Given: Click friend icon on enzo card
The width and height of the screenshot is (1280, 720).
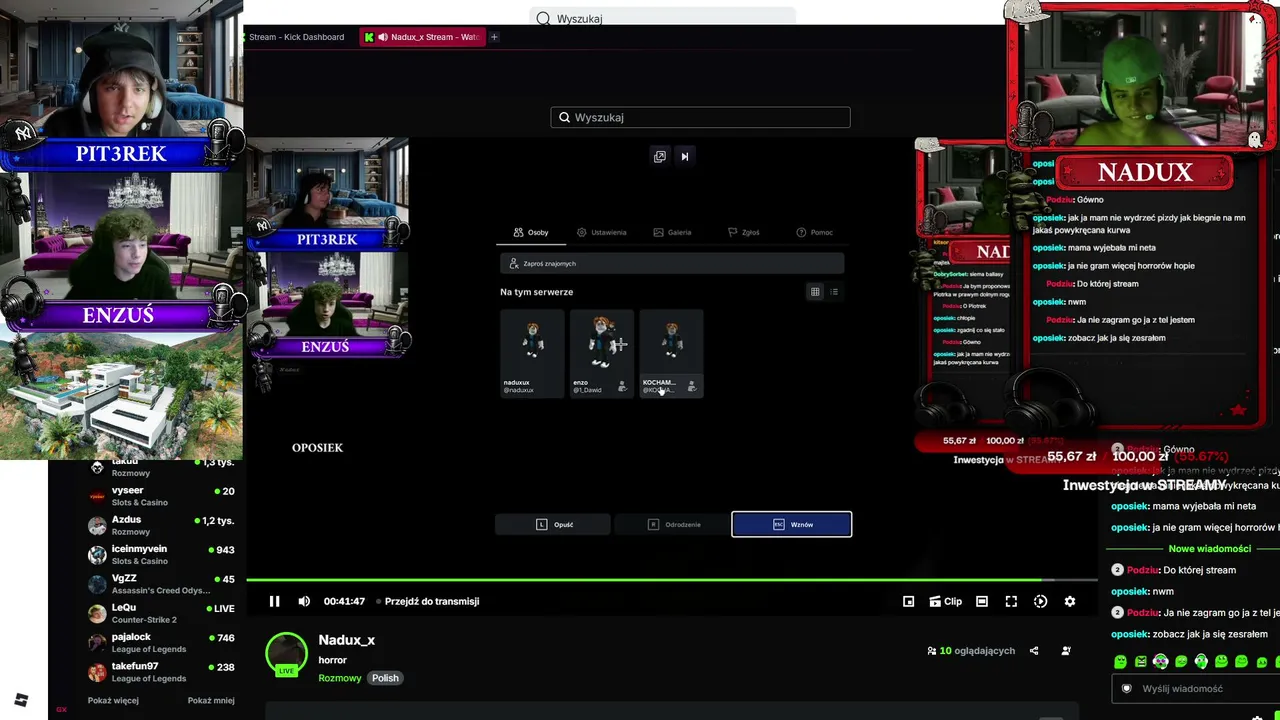Looking at the screenshot, I should (x=622, y=387).
